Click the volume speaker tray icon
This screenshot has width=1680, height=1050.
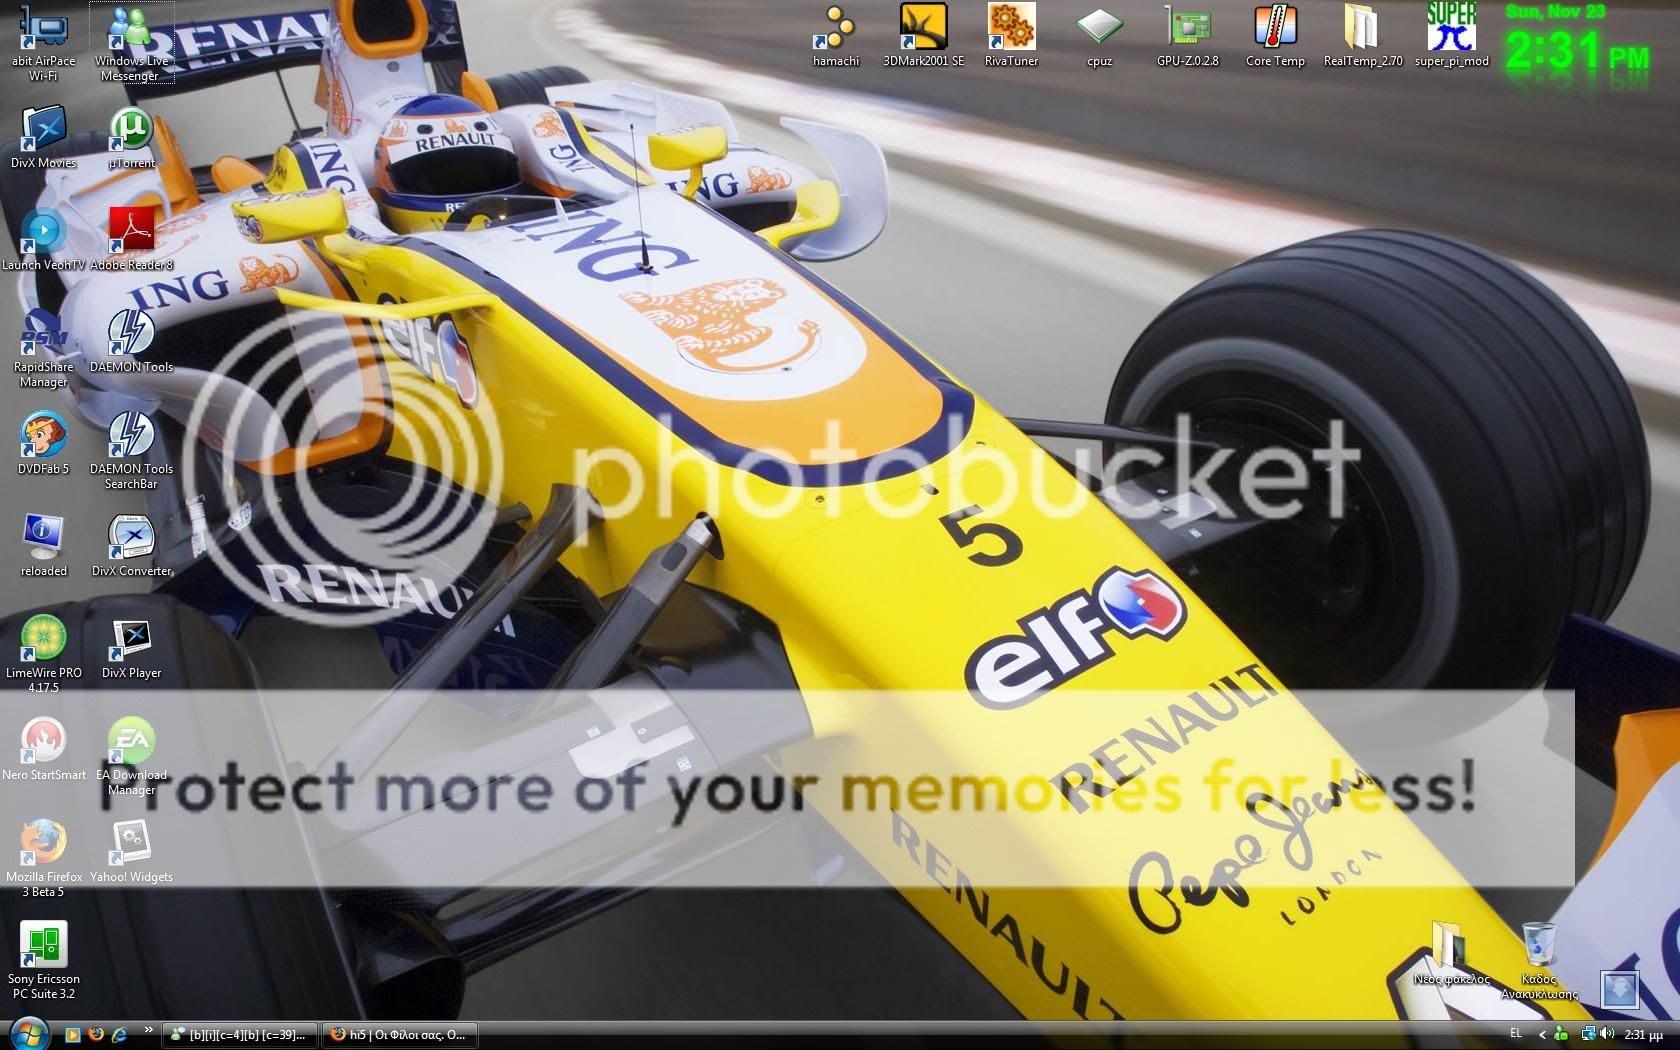tap(1606, 1034)
